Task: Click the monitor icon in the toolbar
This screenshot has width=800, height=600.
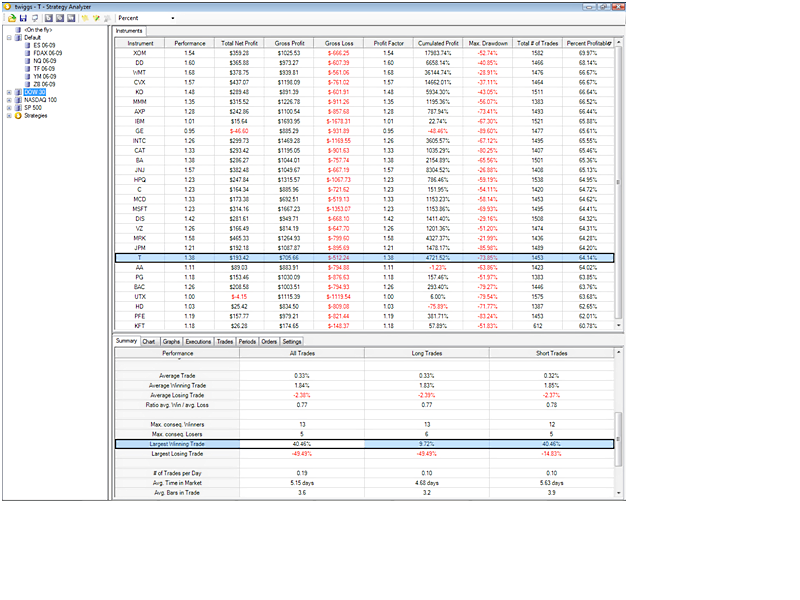Action: [35, 18]
